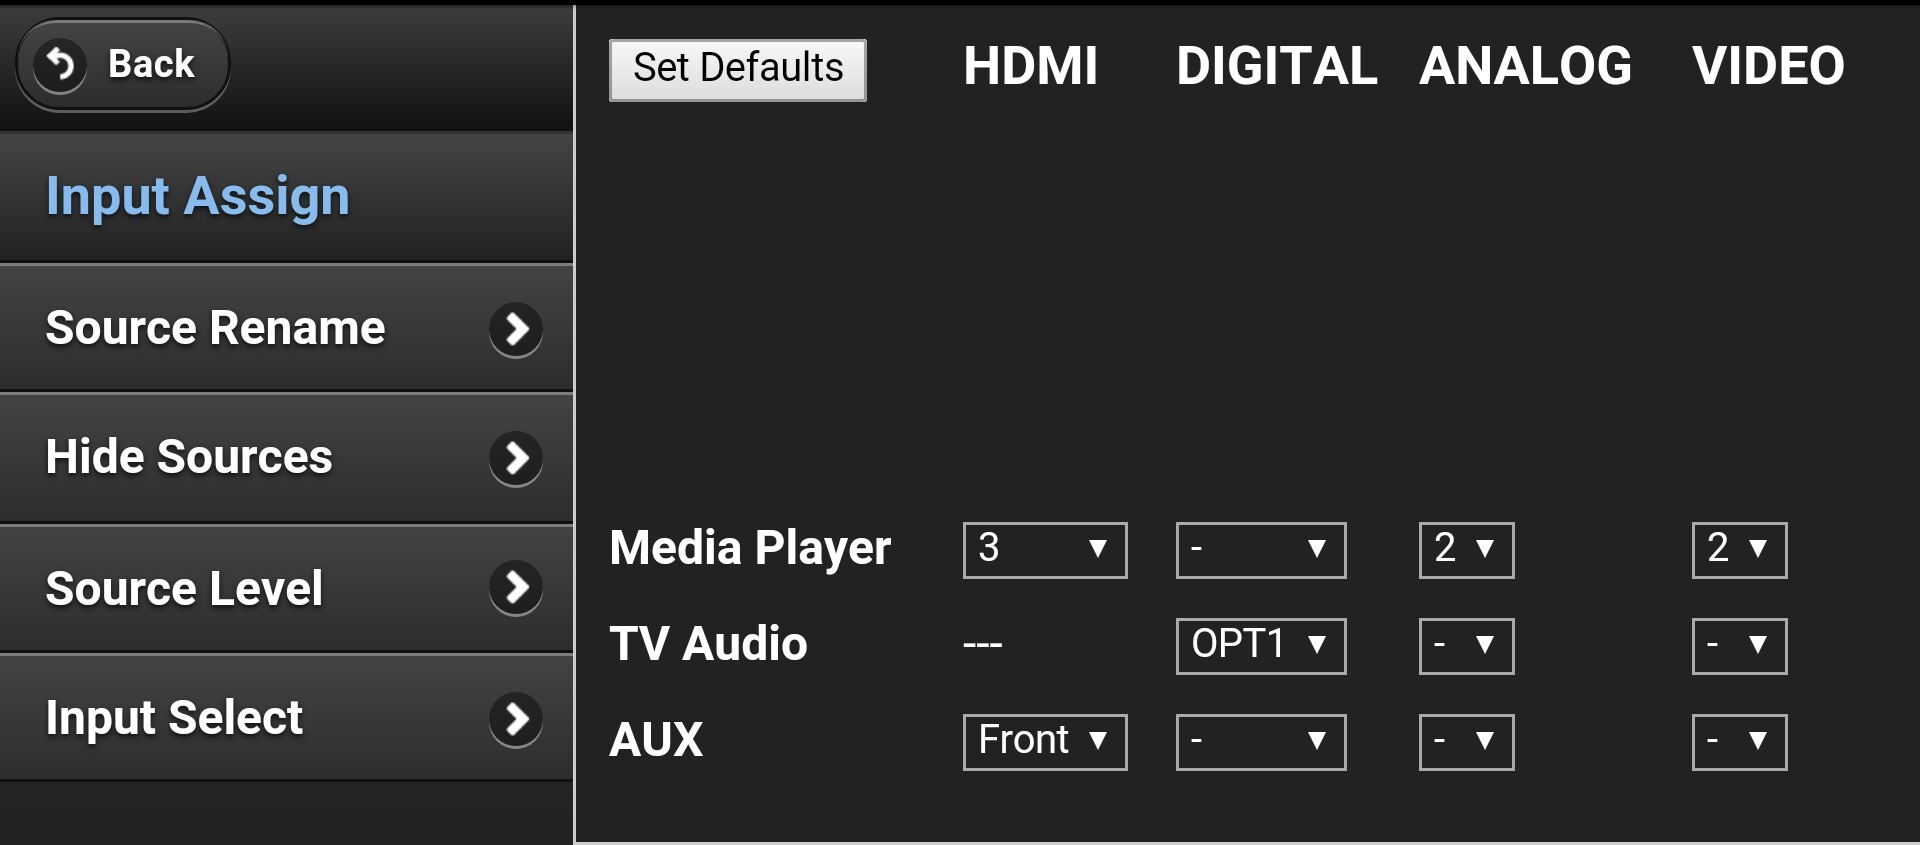Select the Input Assign menu item
This screenshot has height=845, width=1920.
coord(286,197)
